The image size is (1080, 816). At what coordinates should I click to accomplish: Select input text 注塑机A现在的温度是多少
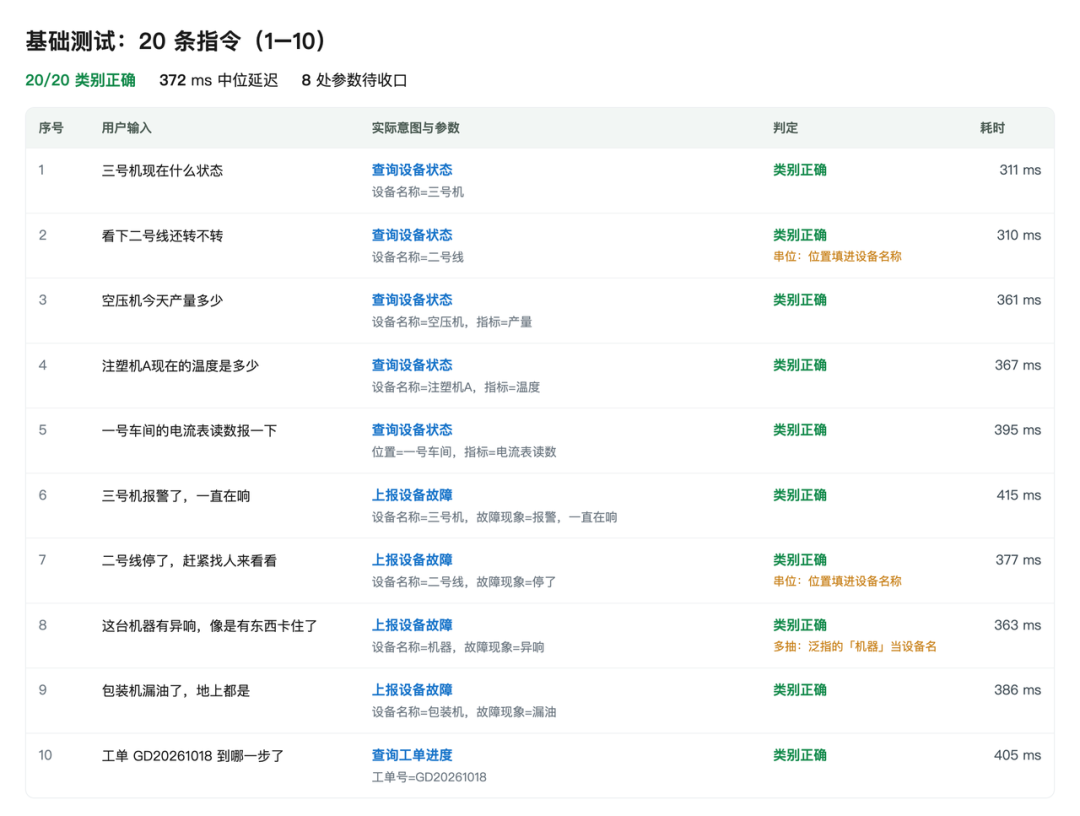click(x=180, y=366)
